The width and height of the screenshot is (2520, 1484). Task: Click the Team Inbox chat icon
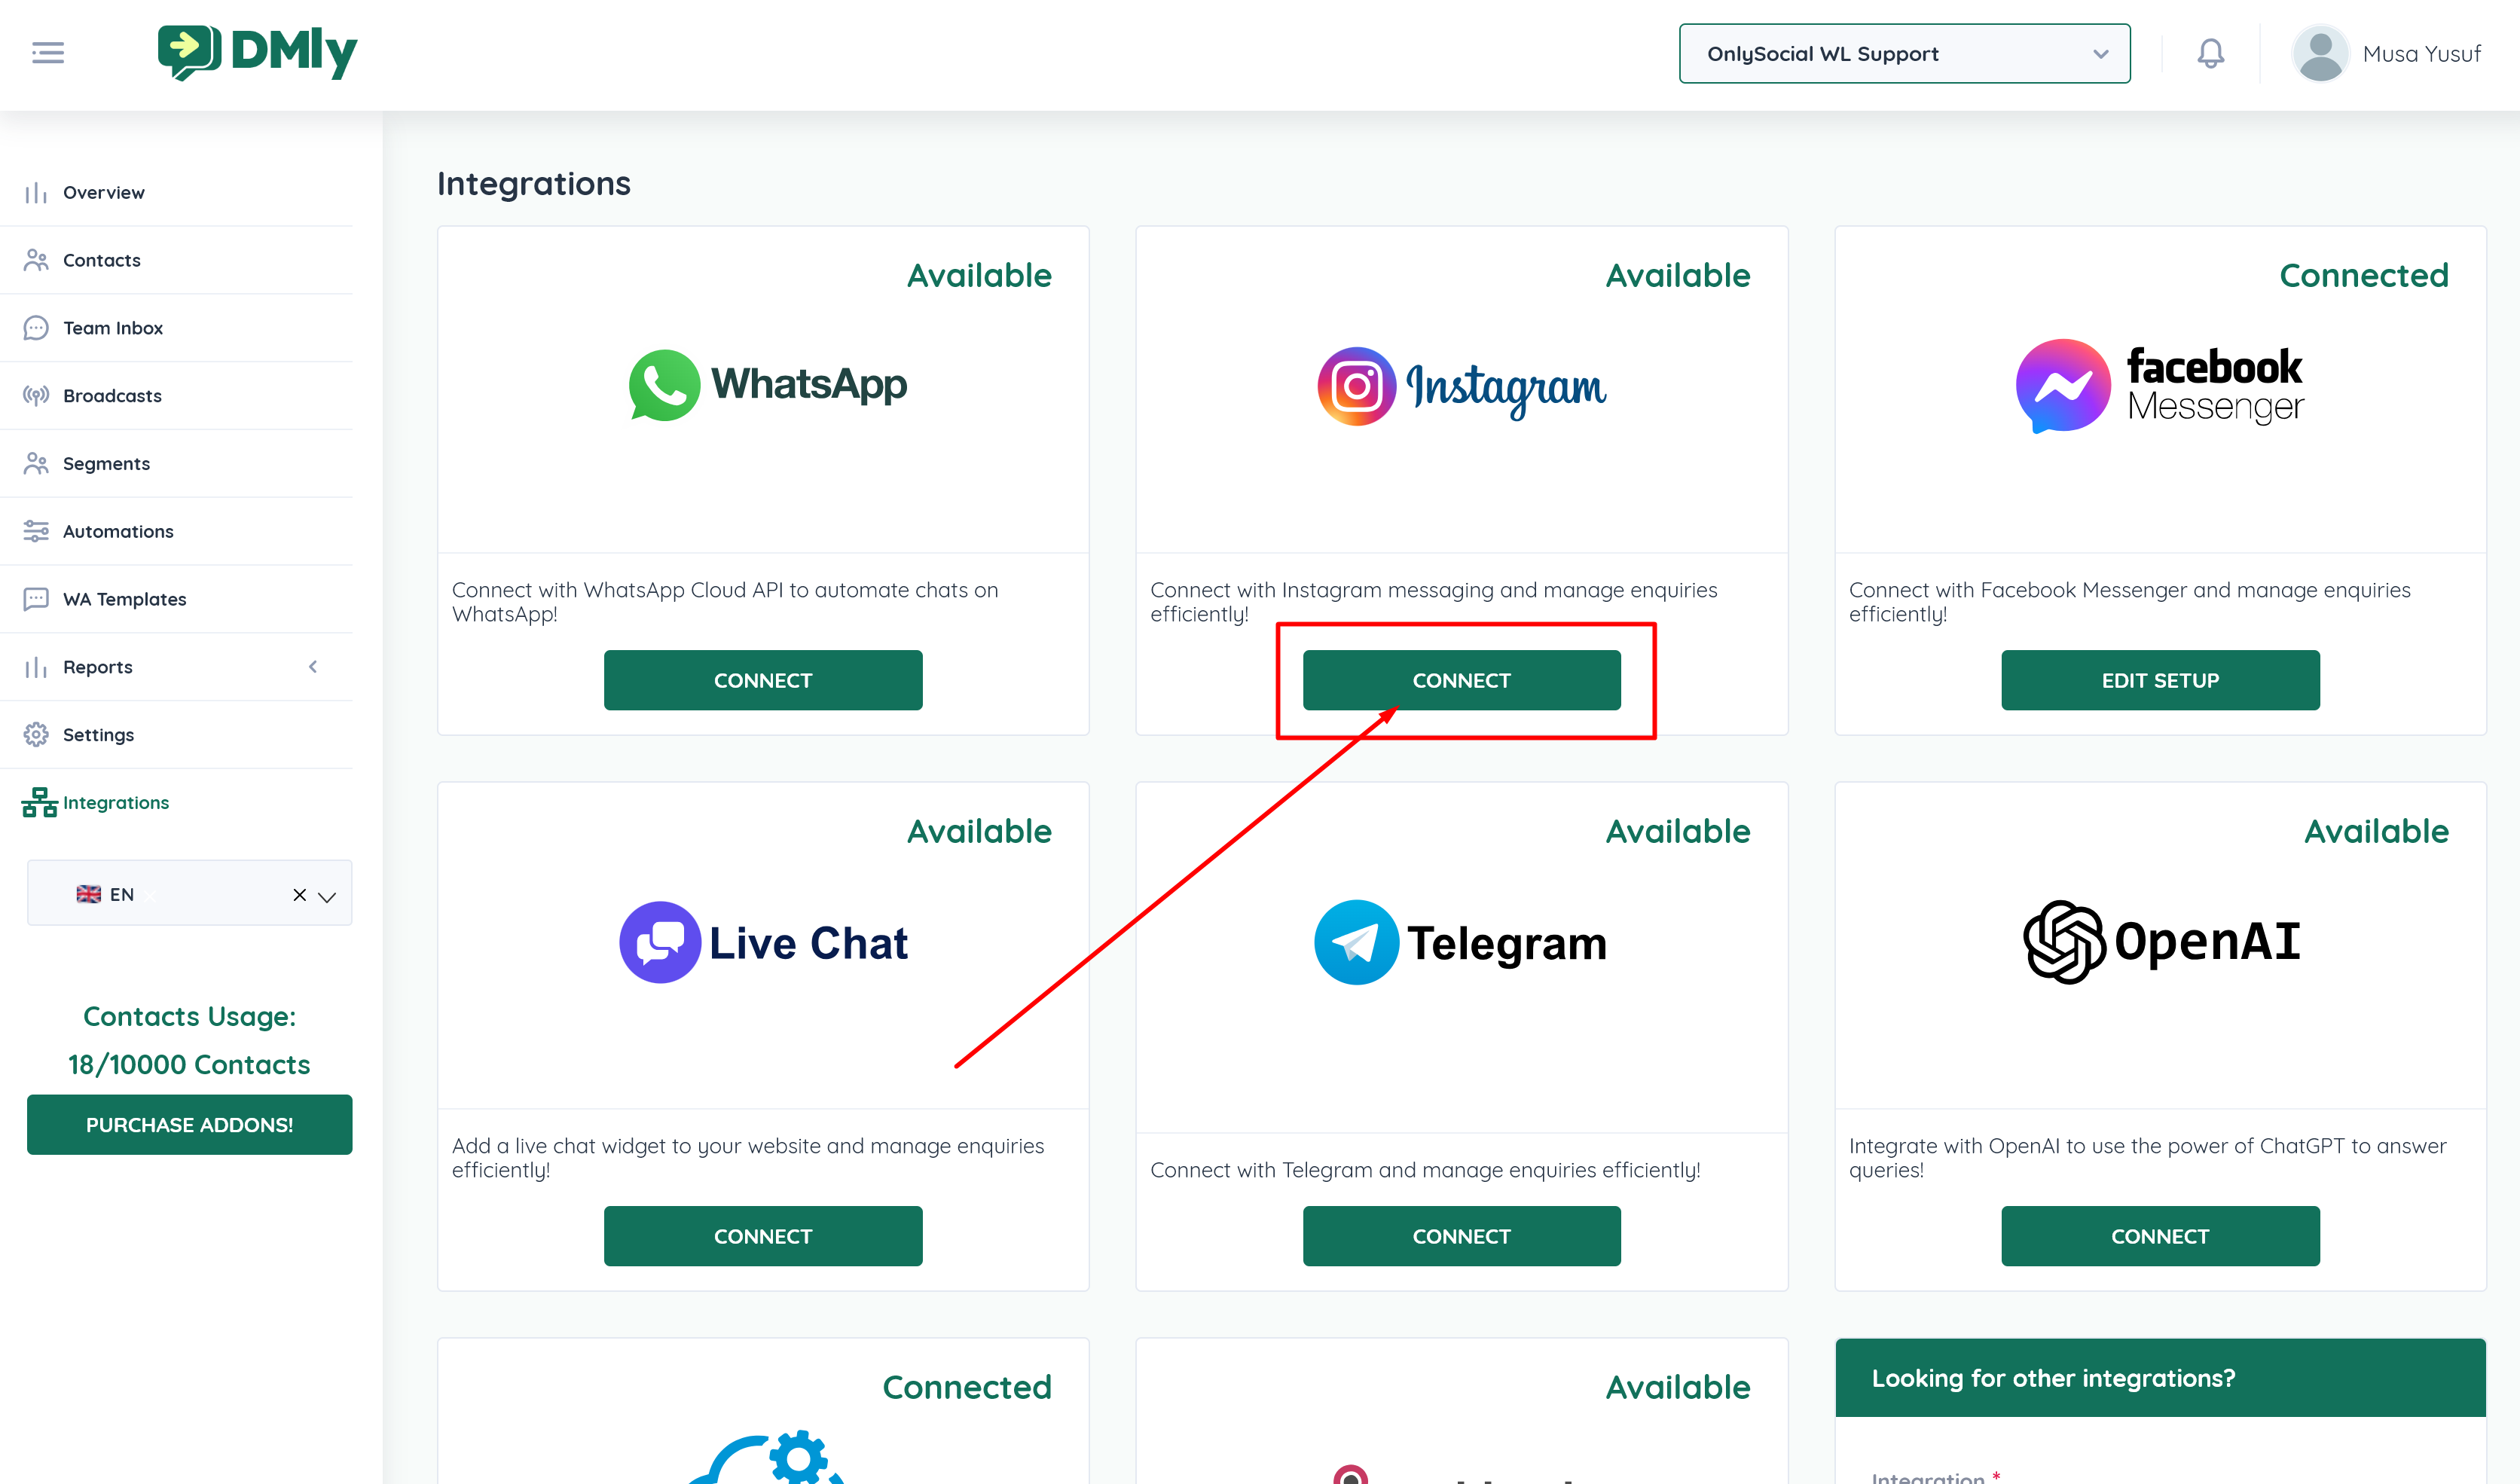(36, 327)
